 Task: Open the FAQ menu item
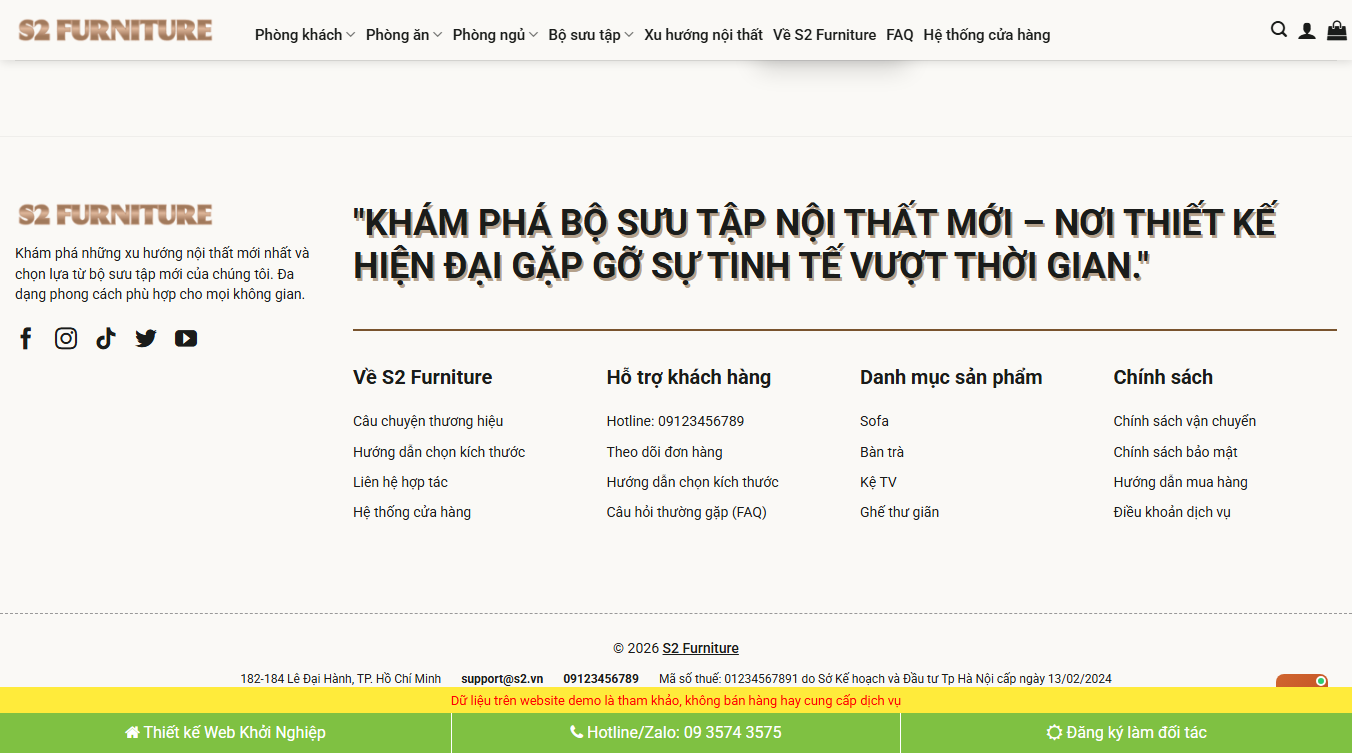(x=900, y=34)
